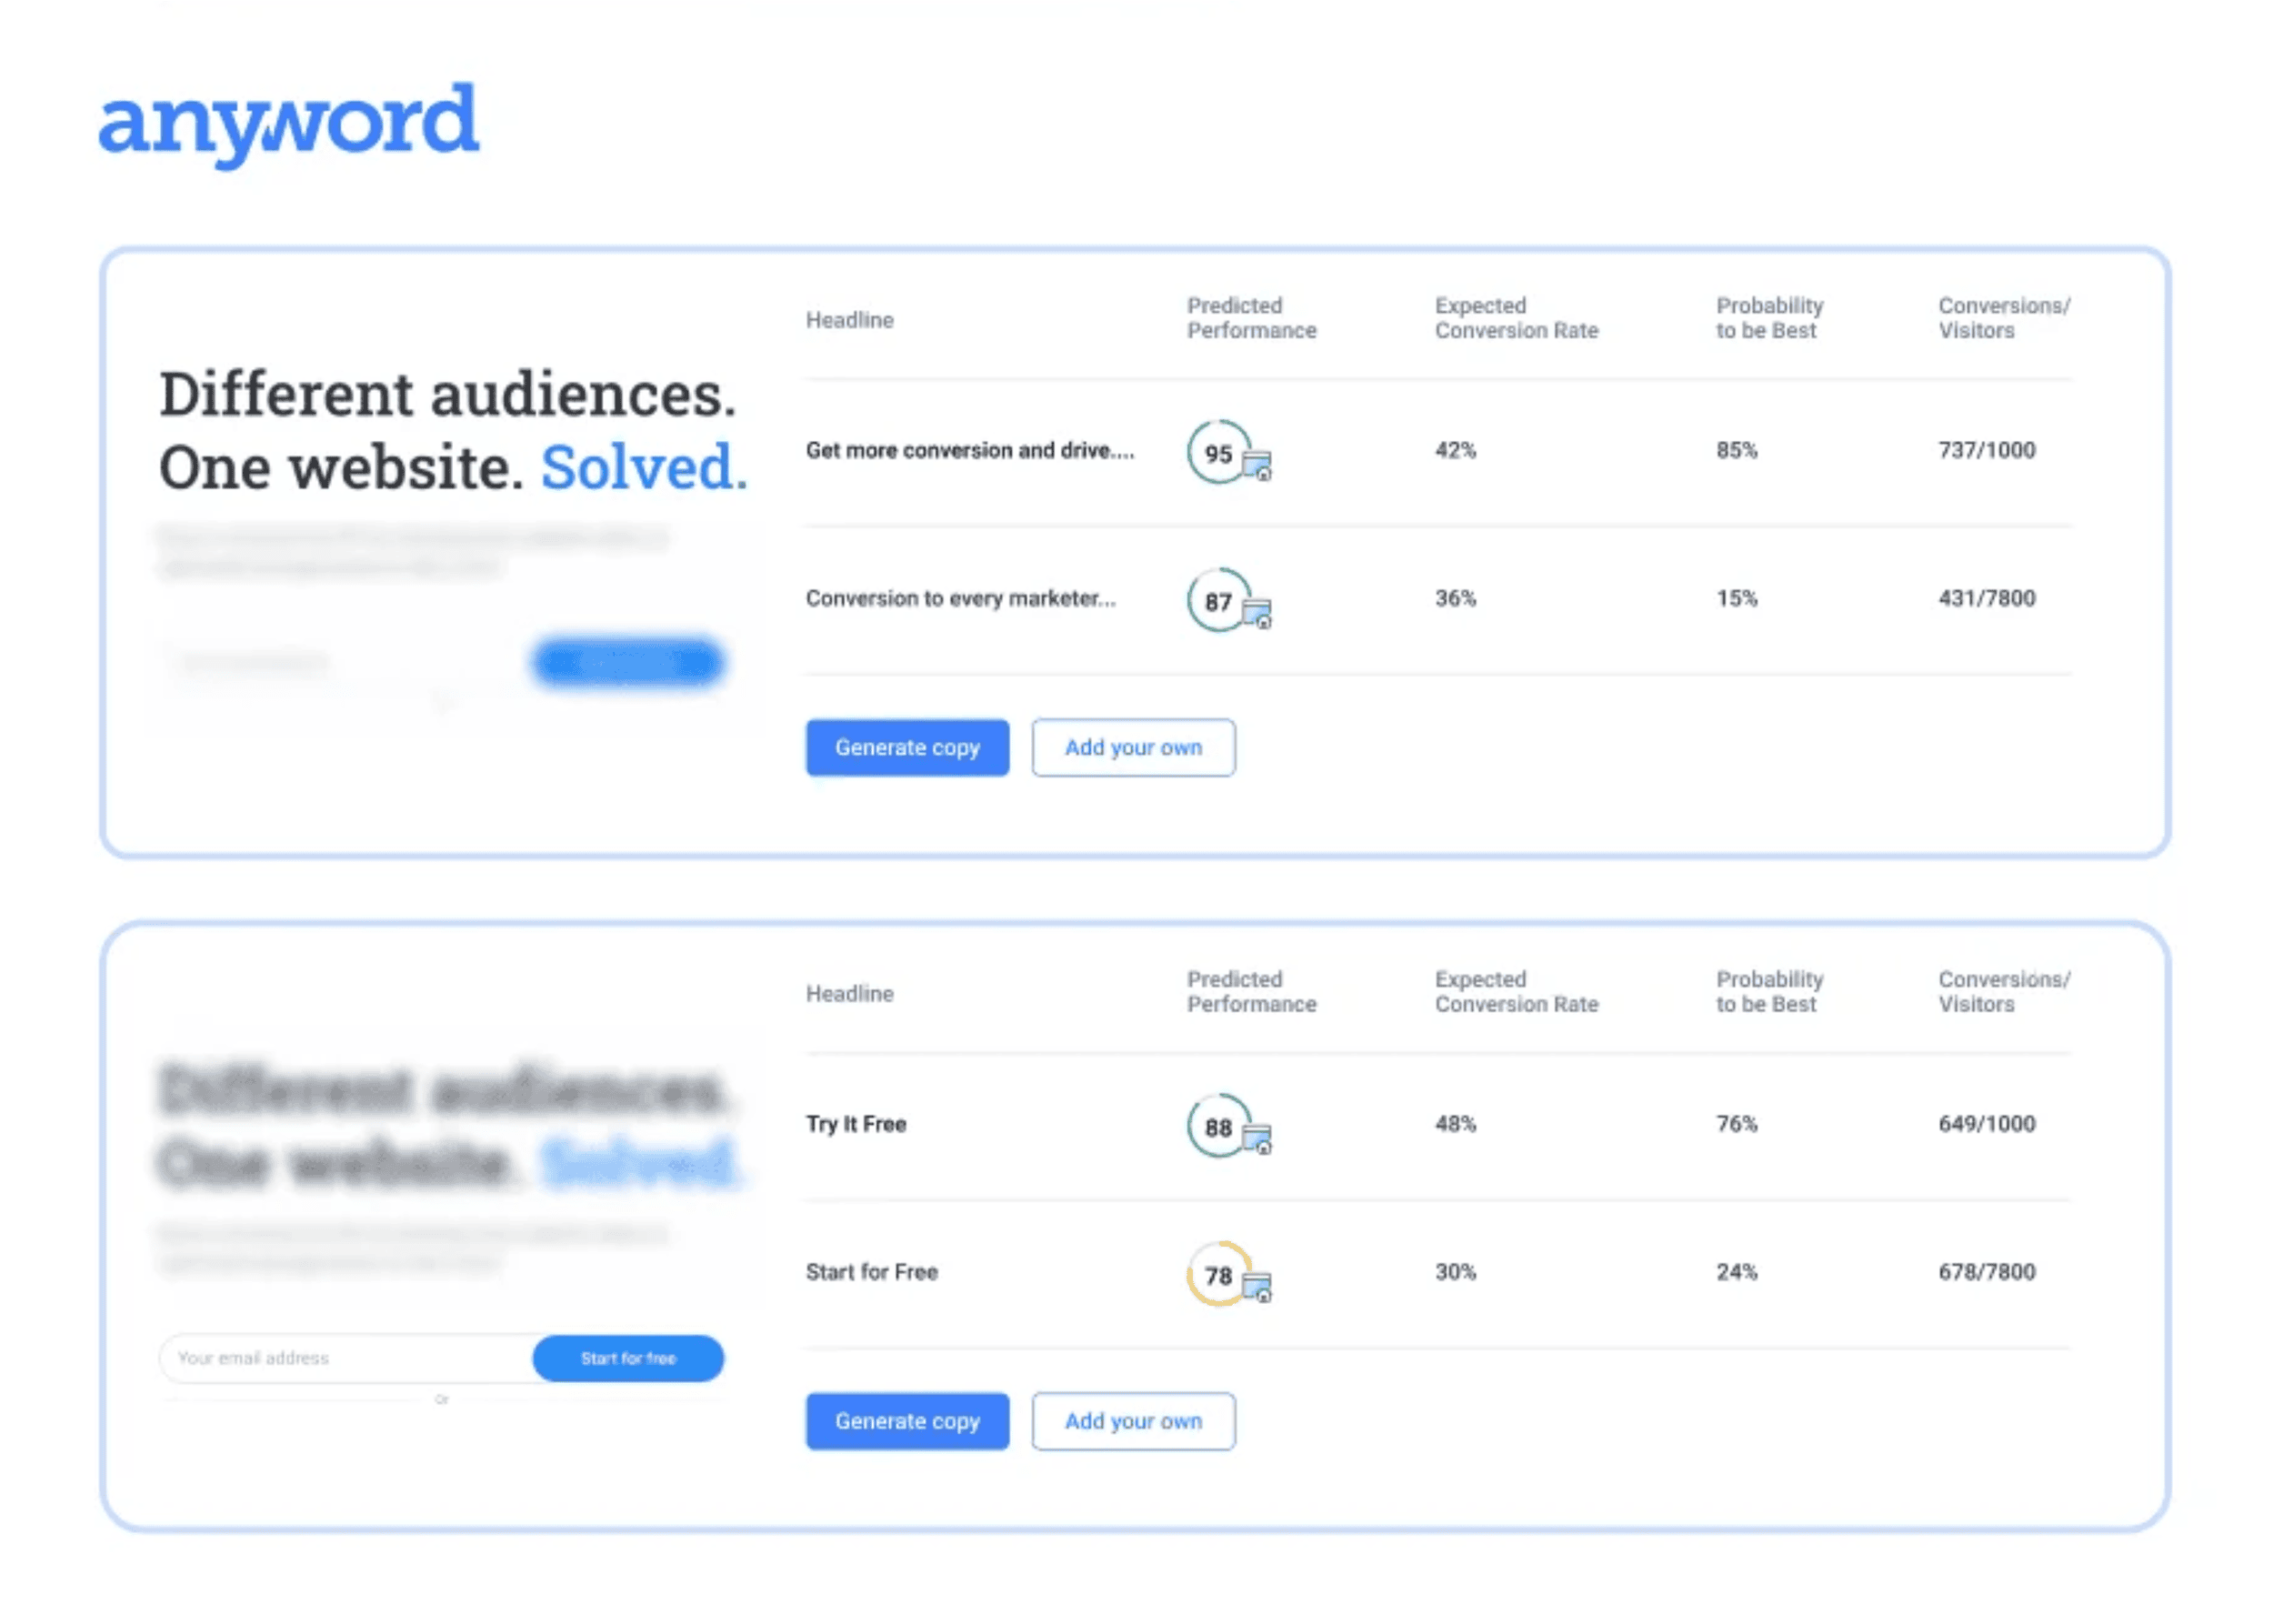Viewport: 2273px width, 1624px height.
Task: Click the Your email address input field
Action: [330, 1358]
